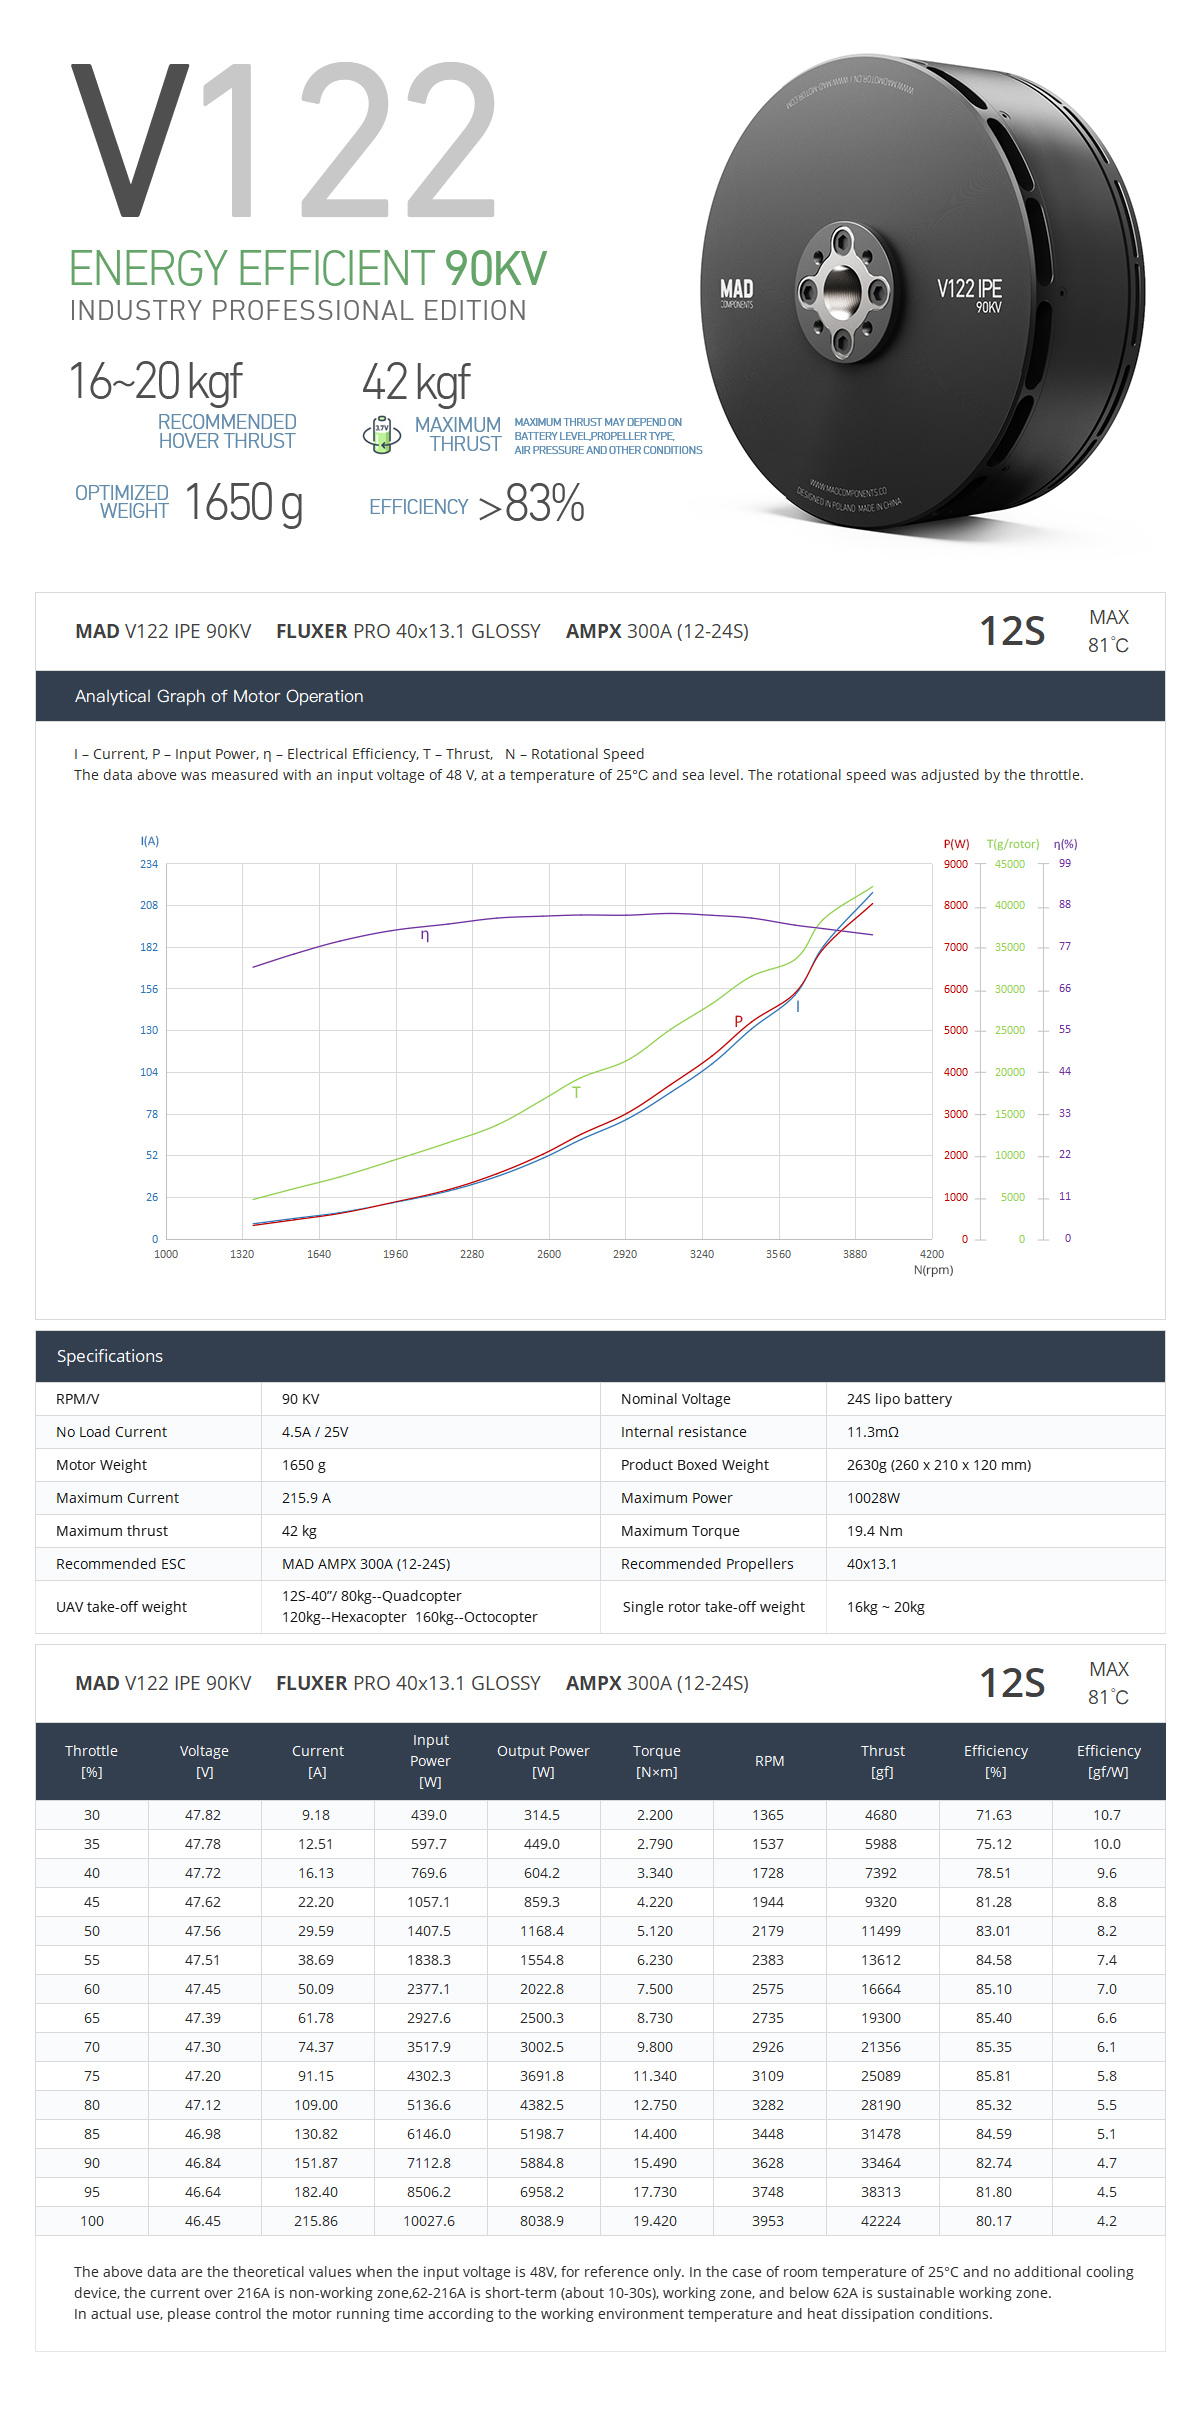Screen dimensions: 1200x2412
Task: Click the Maximum Torque 19.4 Nm value
Action: pyautogui.click(x=875, y=1531)
